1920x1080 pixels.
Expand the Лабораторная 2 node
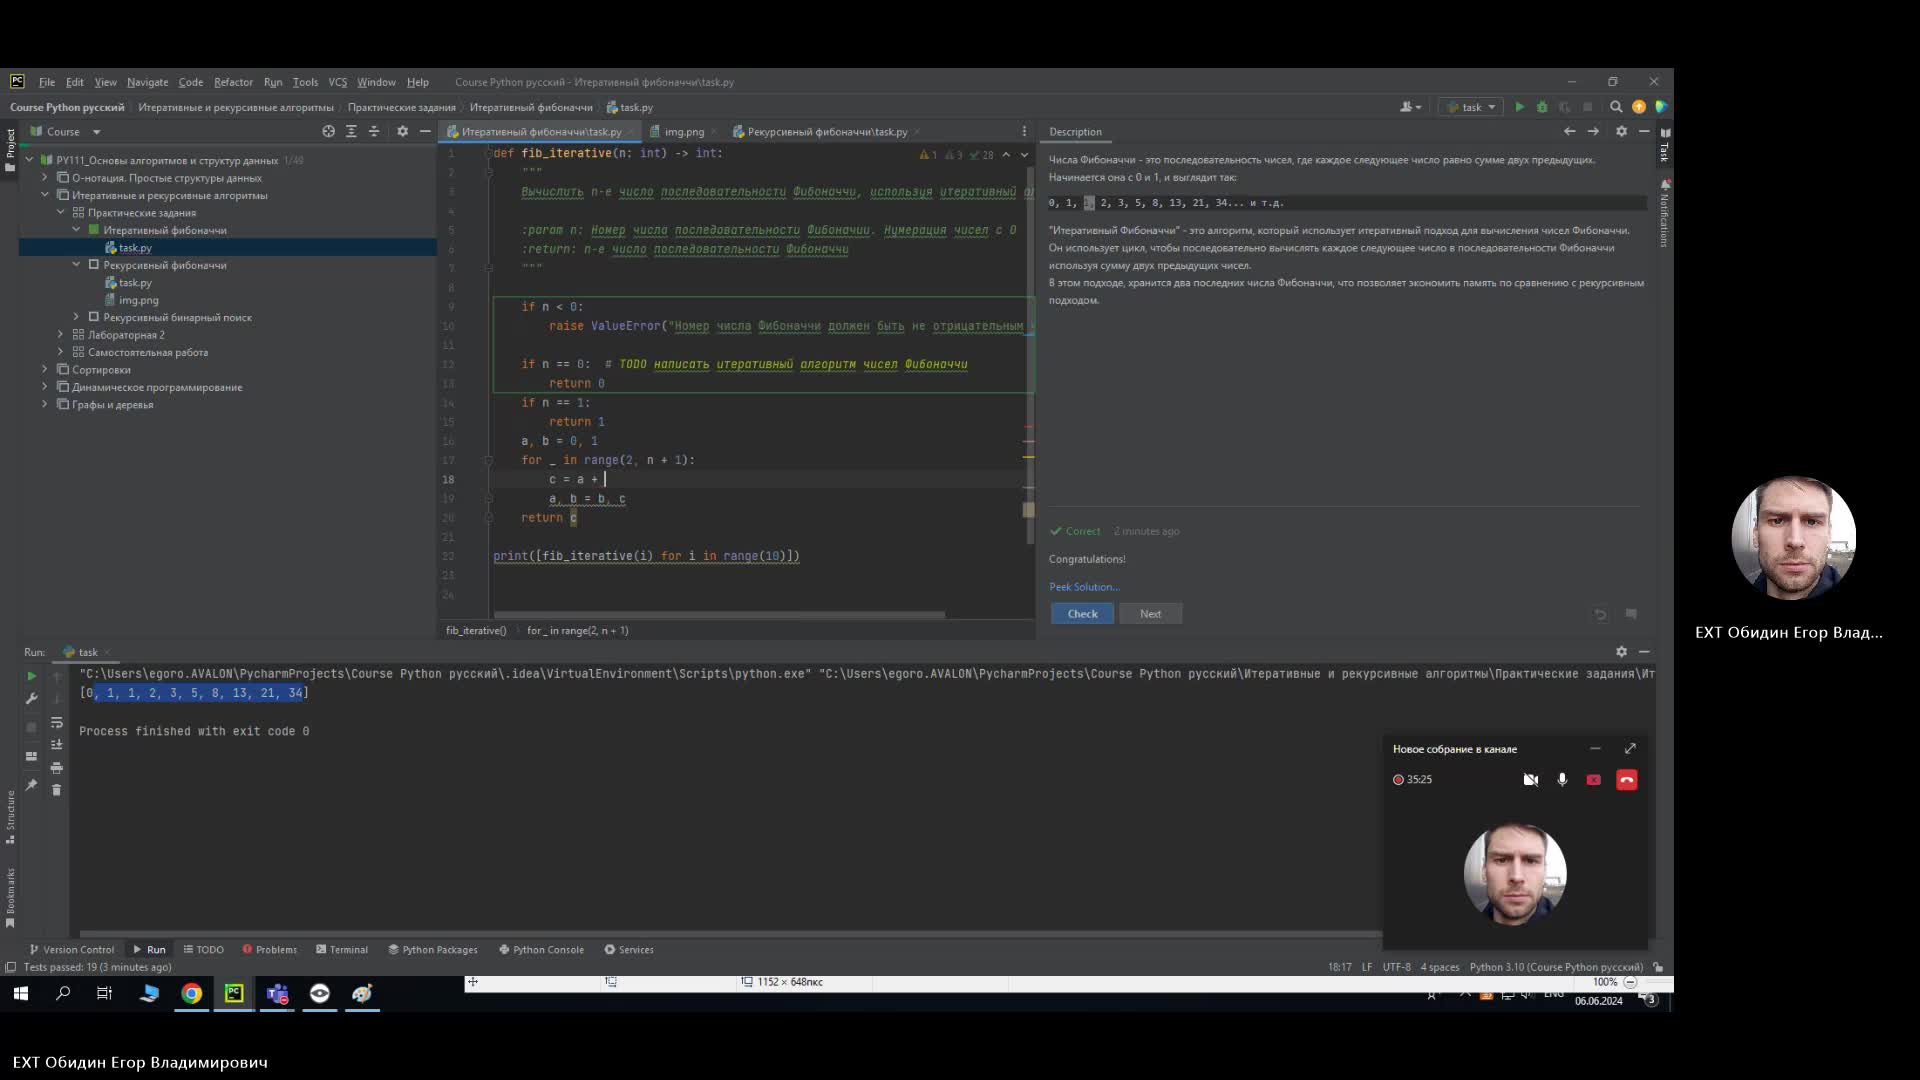coord(61,335)
